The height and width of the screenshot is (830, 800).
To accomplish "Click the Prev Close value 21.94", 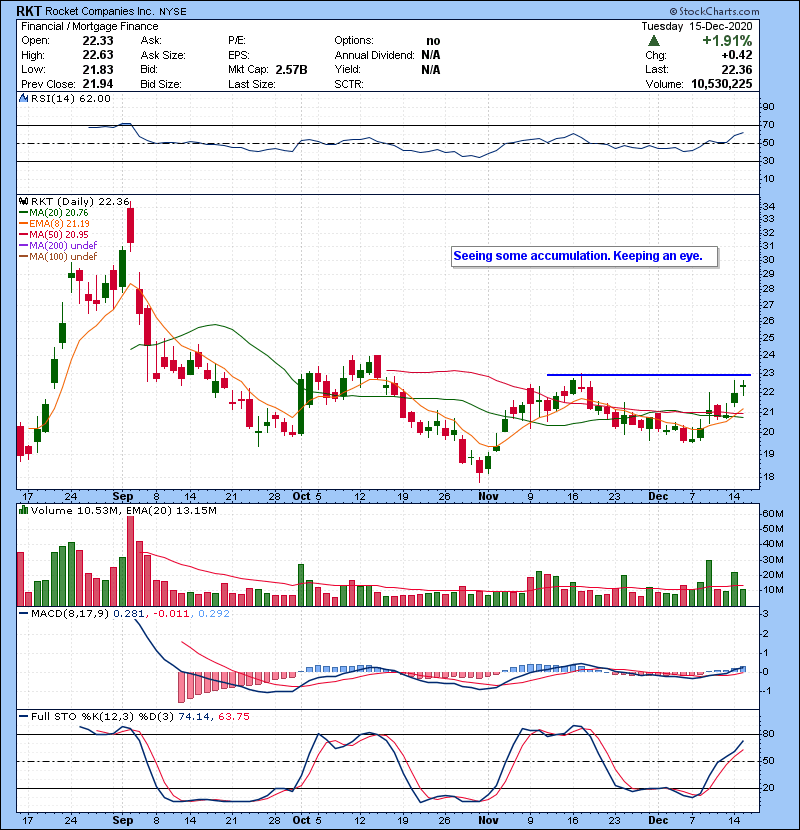I will (98, 84).
